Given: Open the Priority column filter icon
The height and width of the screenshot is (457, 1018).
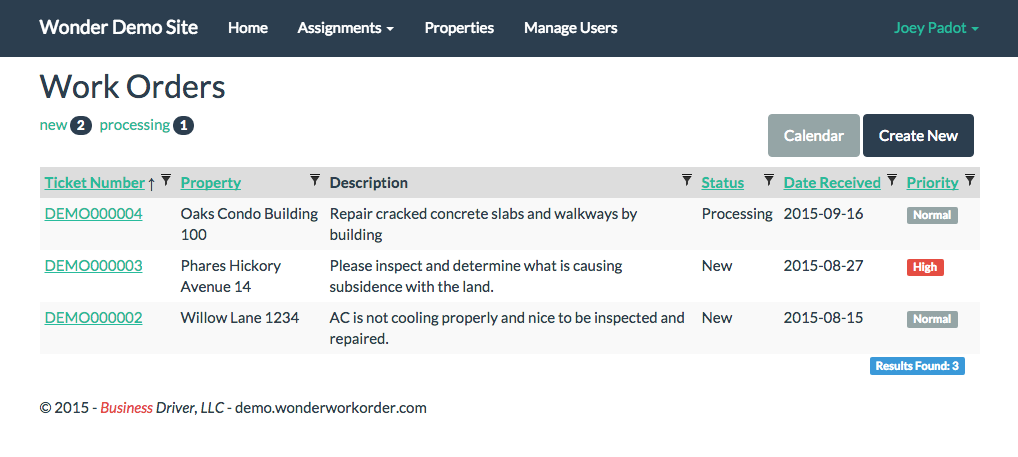Looking at the screenshot, I should pos(970,180).
